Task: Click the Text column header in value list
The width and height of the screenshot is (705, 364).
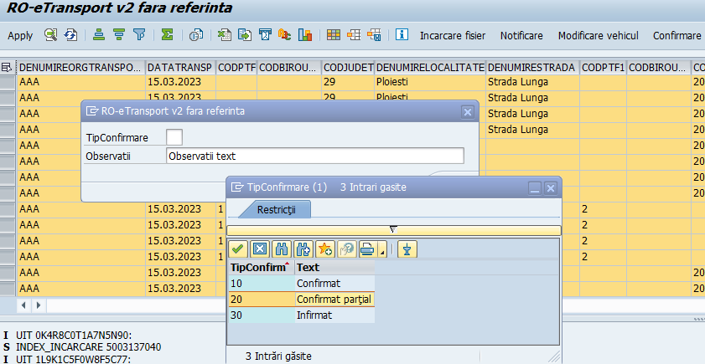Action: (335, 268)
